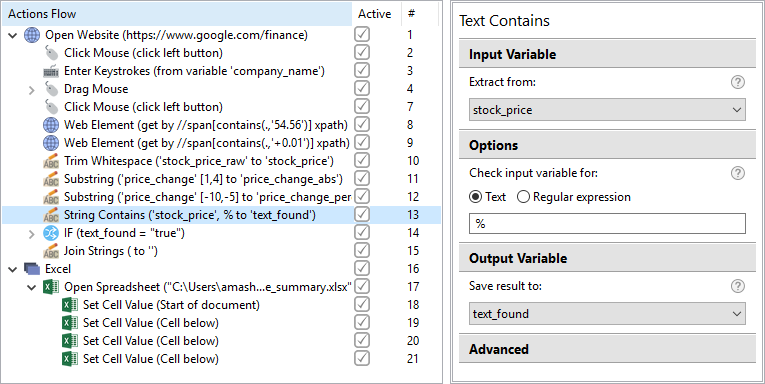The image size is (765, 384).
Task: Click row number 13
Action: pyautogui.click(x=413, y=215)
